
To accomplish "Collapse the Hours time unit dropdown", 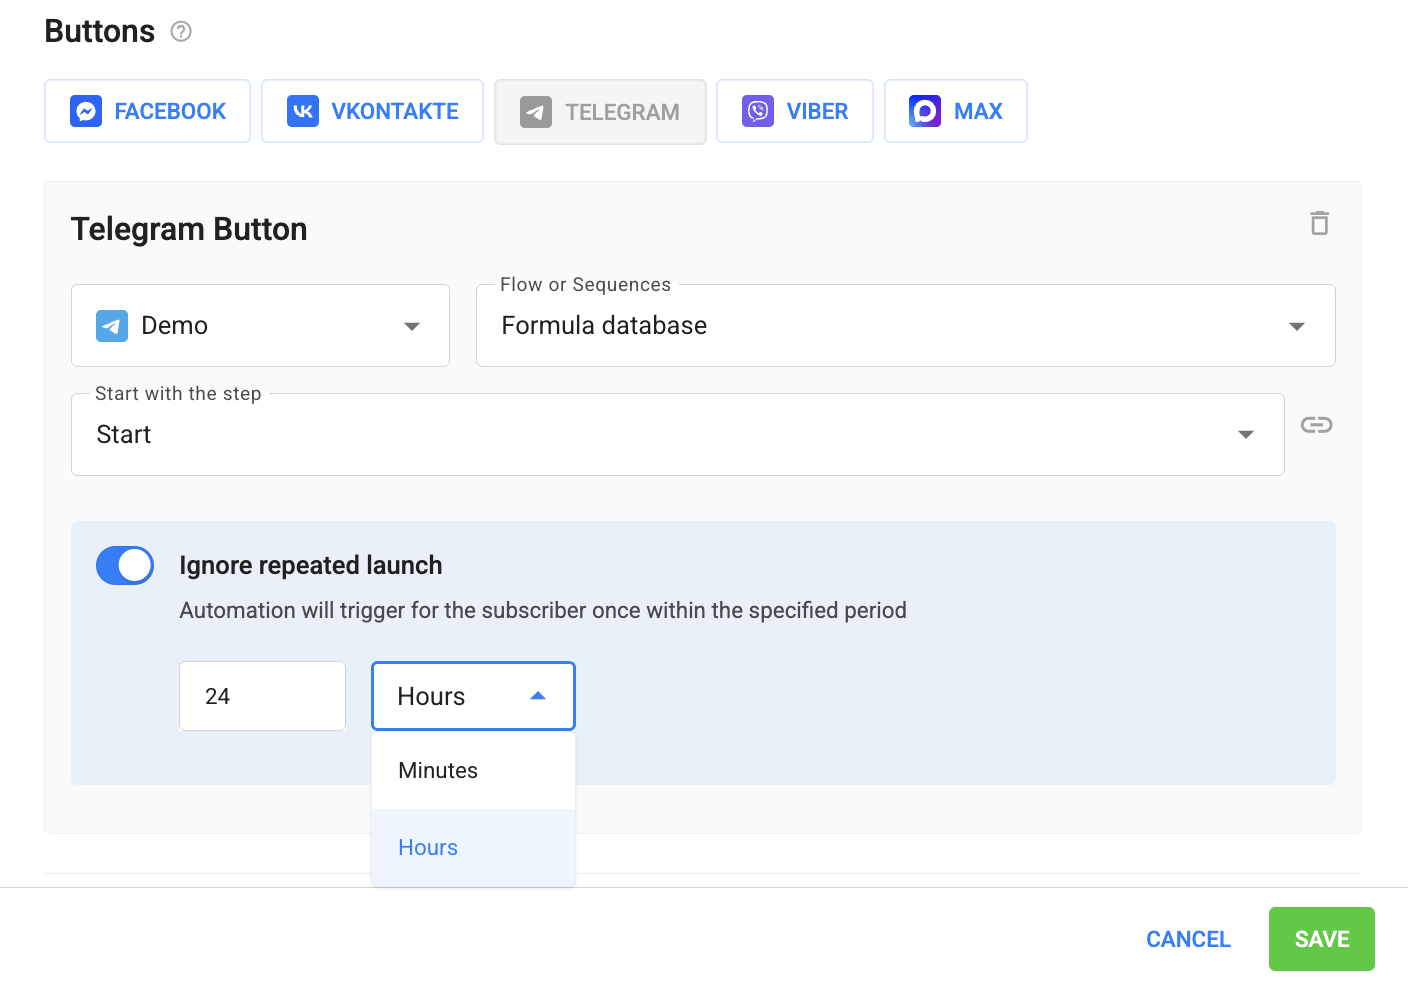I will click(x=473, y=696).
